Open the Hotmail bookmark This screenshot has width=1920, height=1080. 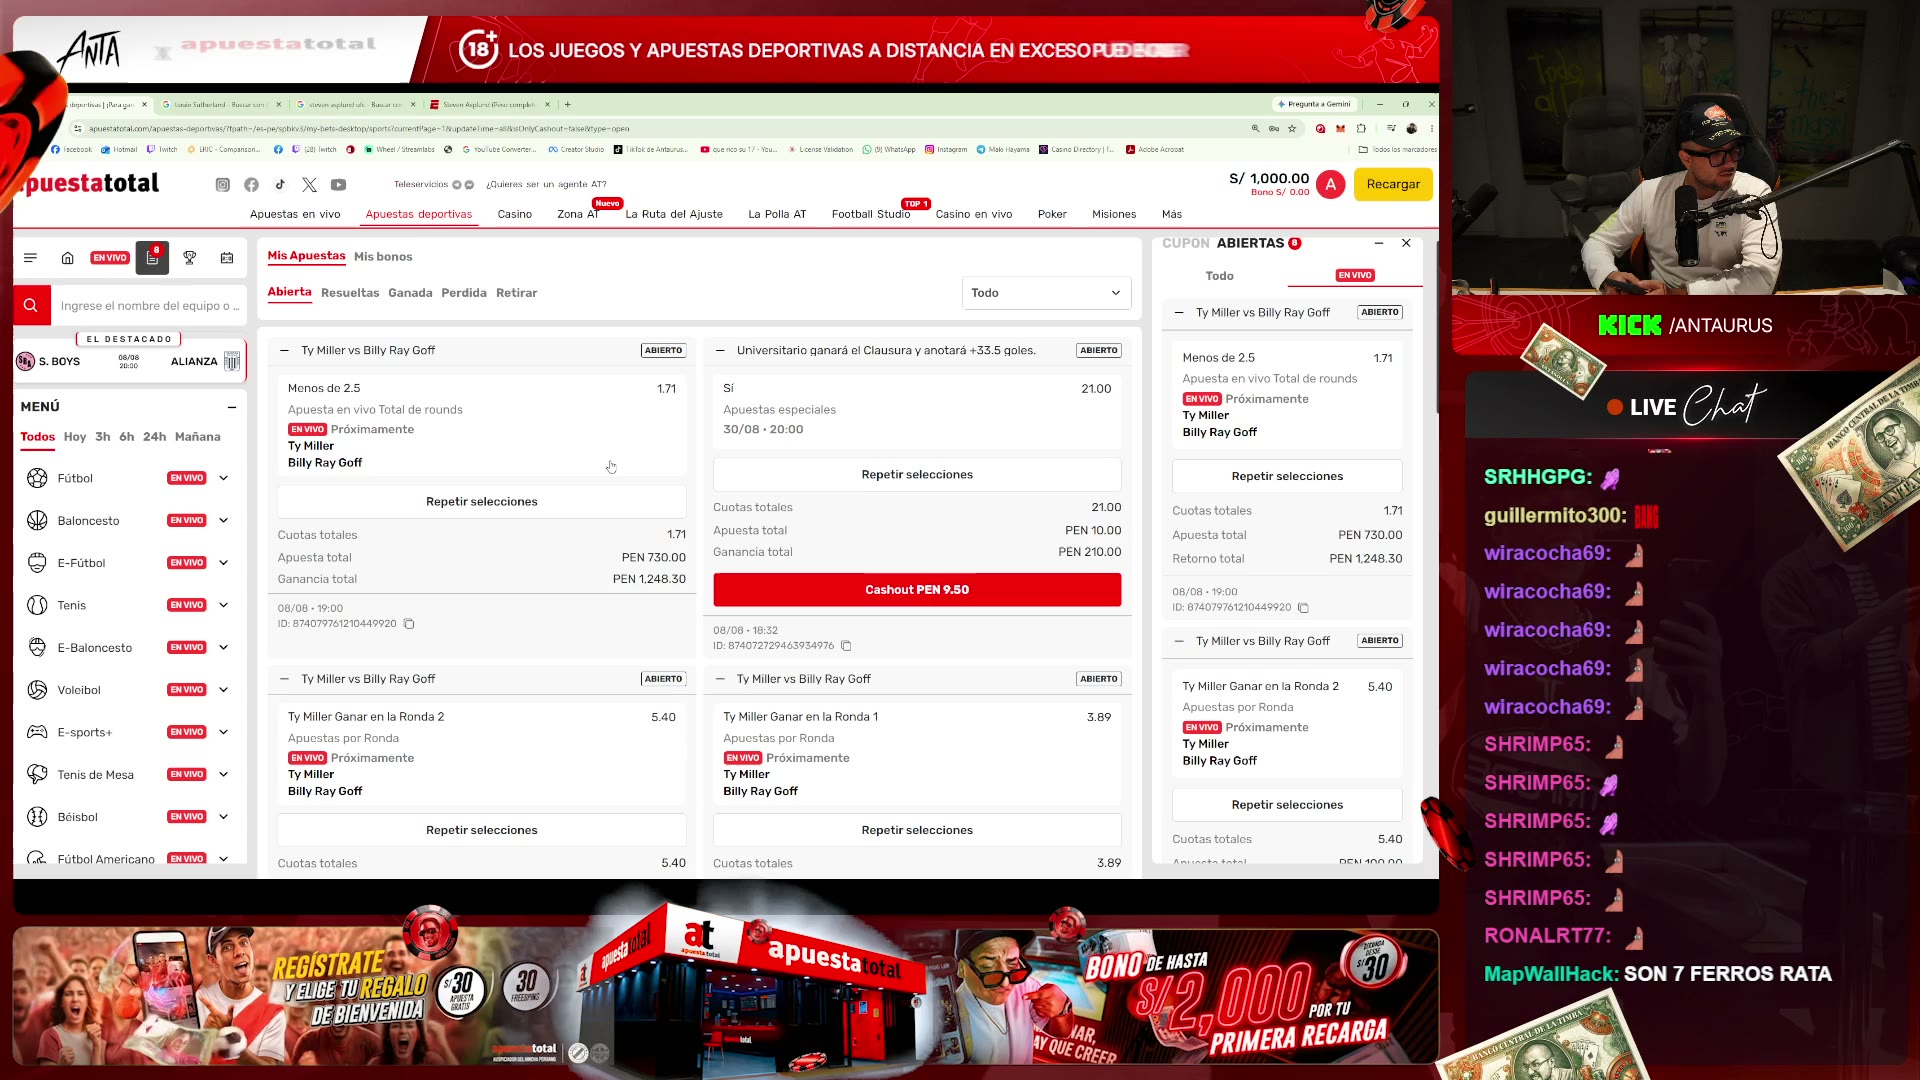point(119,150)
